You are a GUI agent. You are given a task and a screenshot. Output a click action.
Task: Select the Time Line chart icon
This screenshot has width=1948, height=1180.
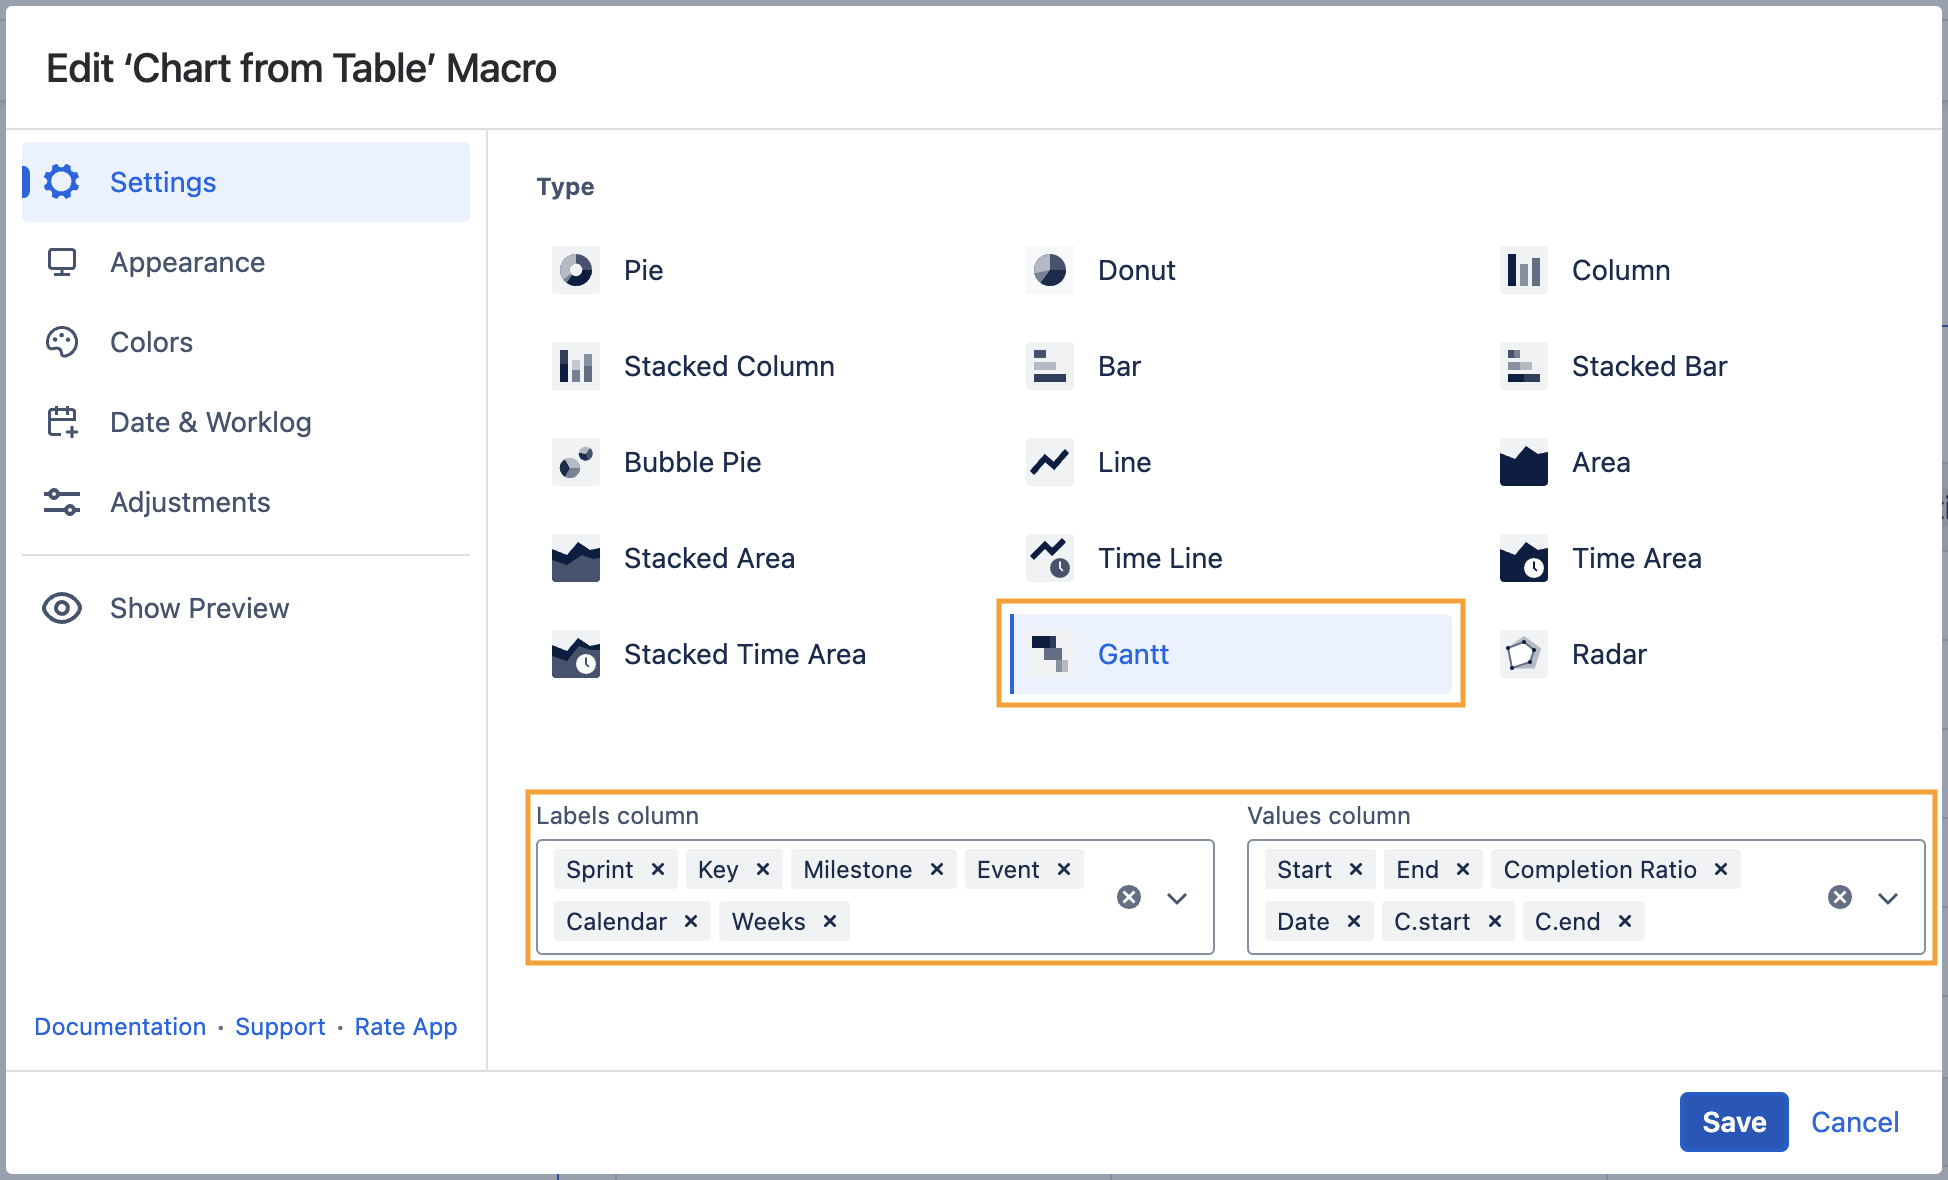[1049, 558]
